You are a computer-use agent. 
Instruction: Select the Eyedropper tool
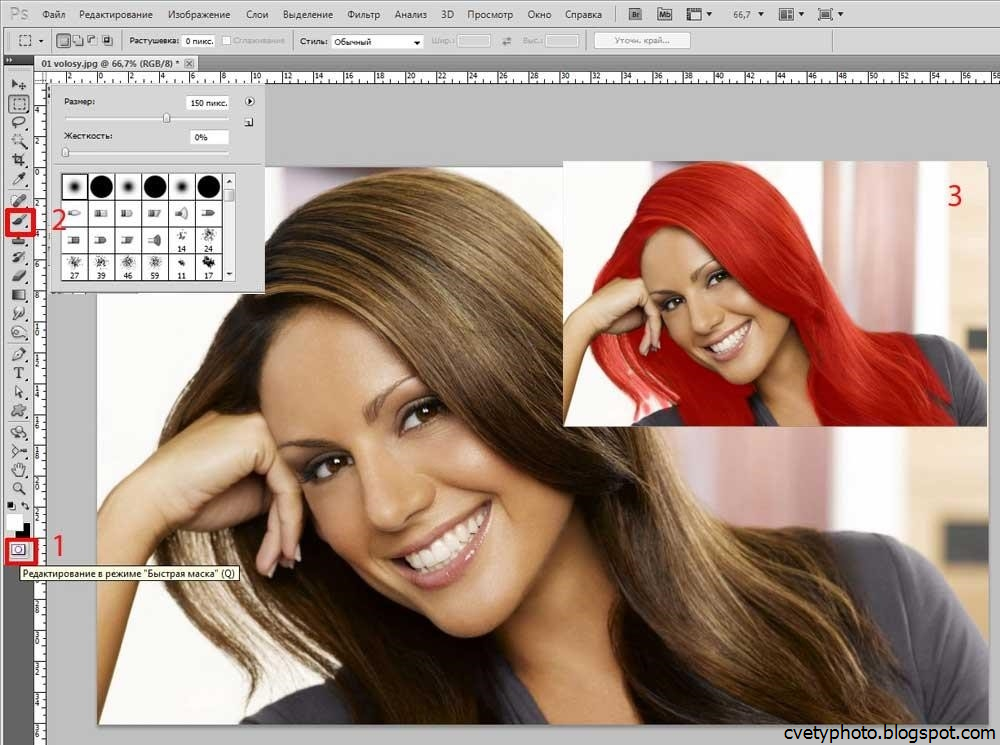pyautogui.click(x=18, y=179)
